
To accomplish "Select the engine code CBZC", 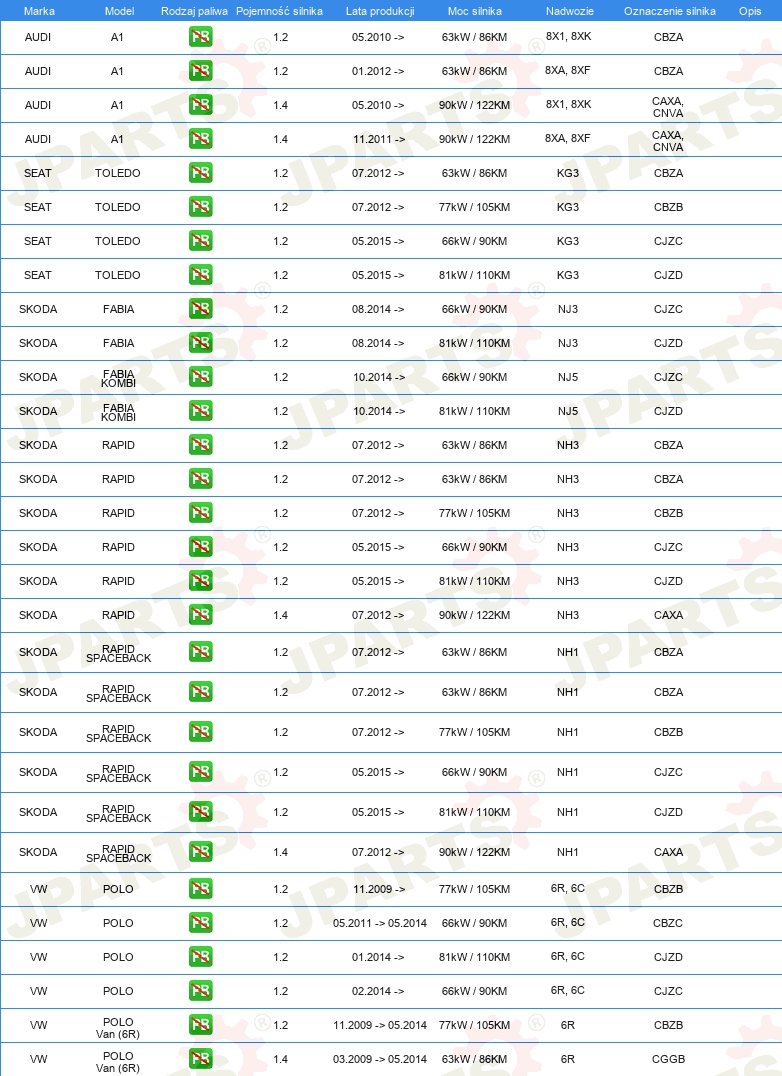I will [668, 923].
